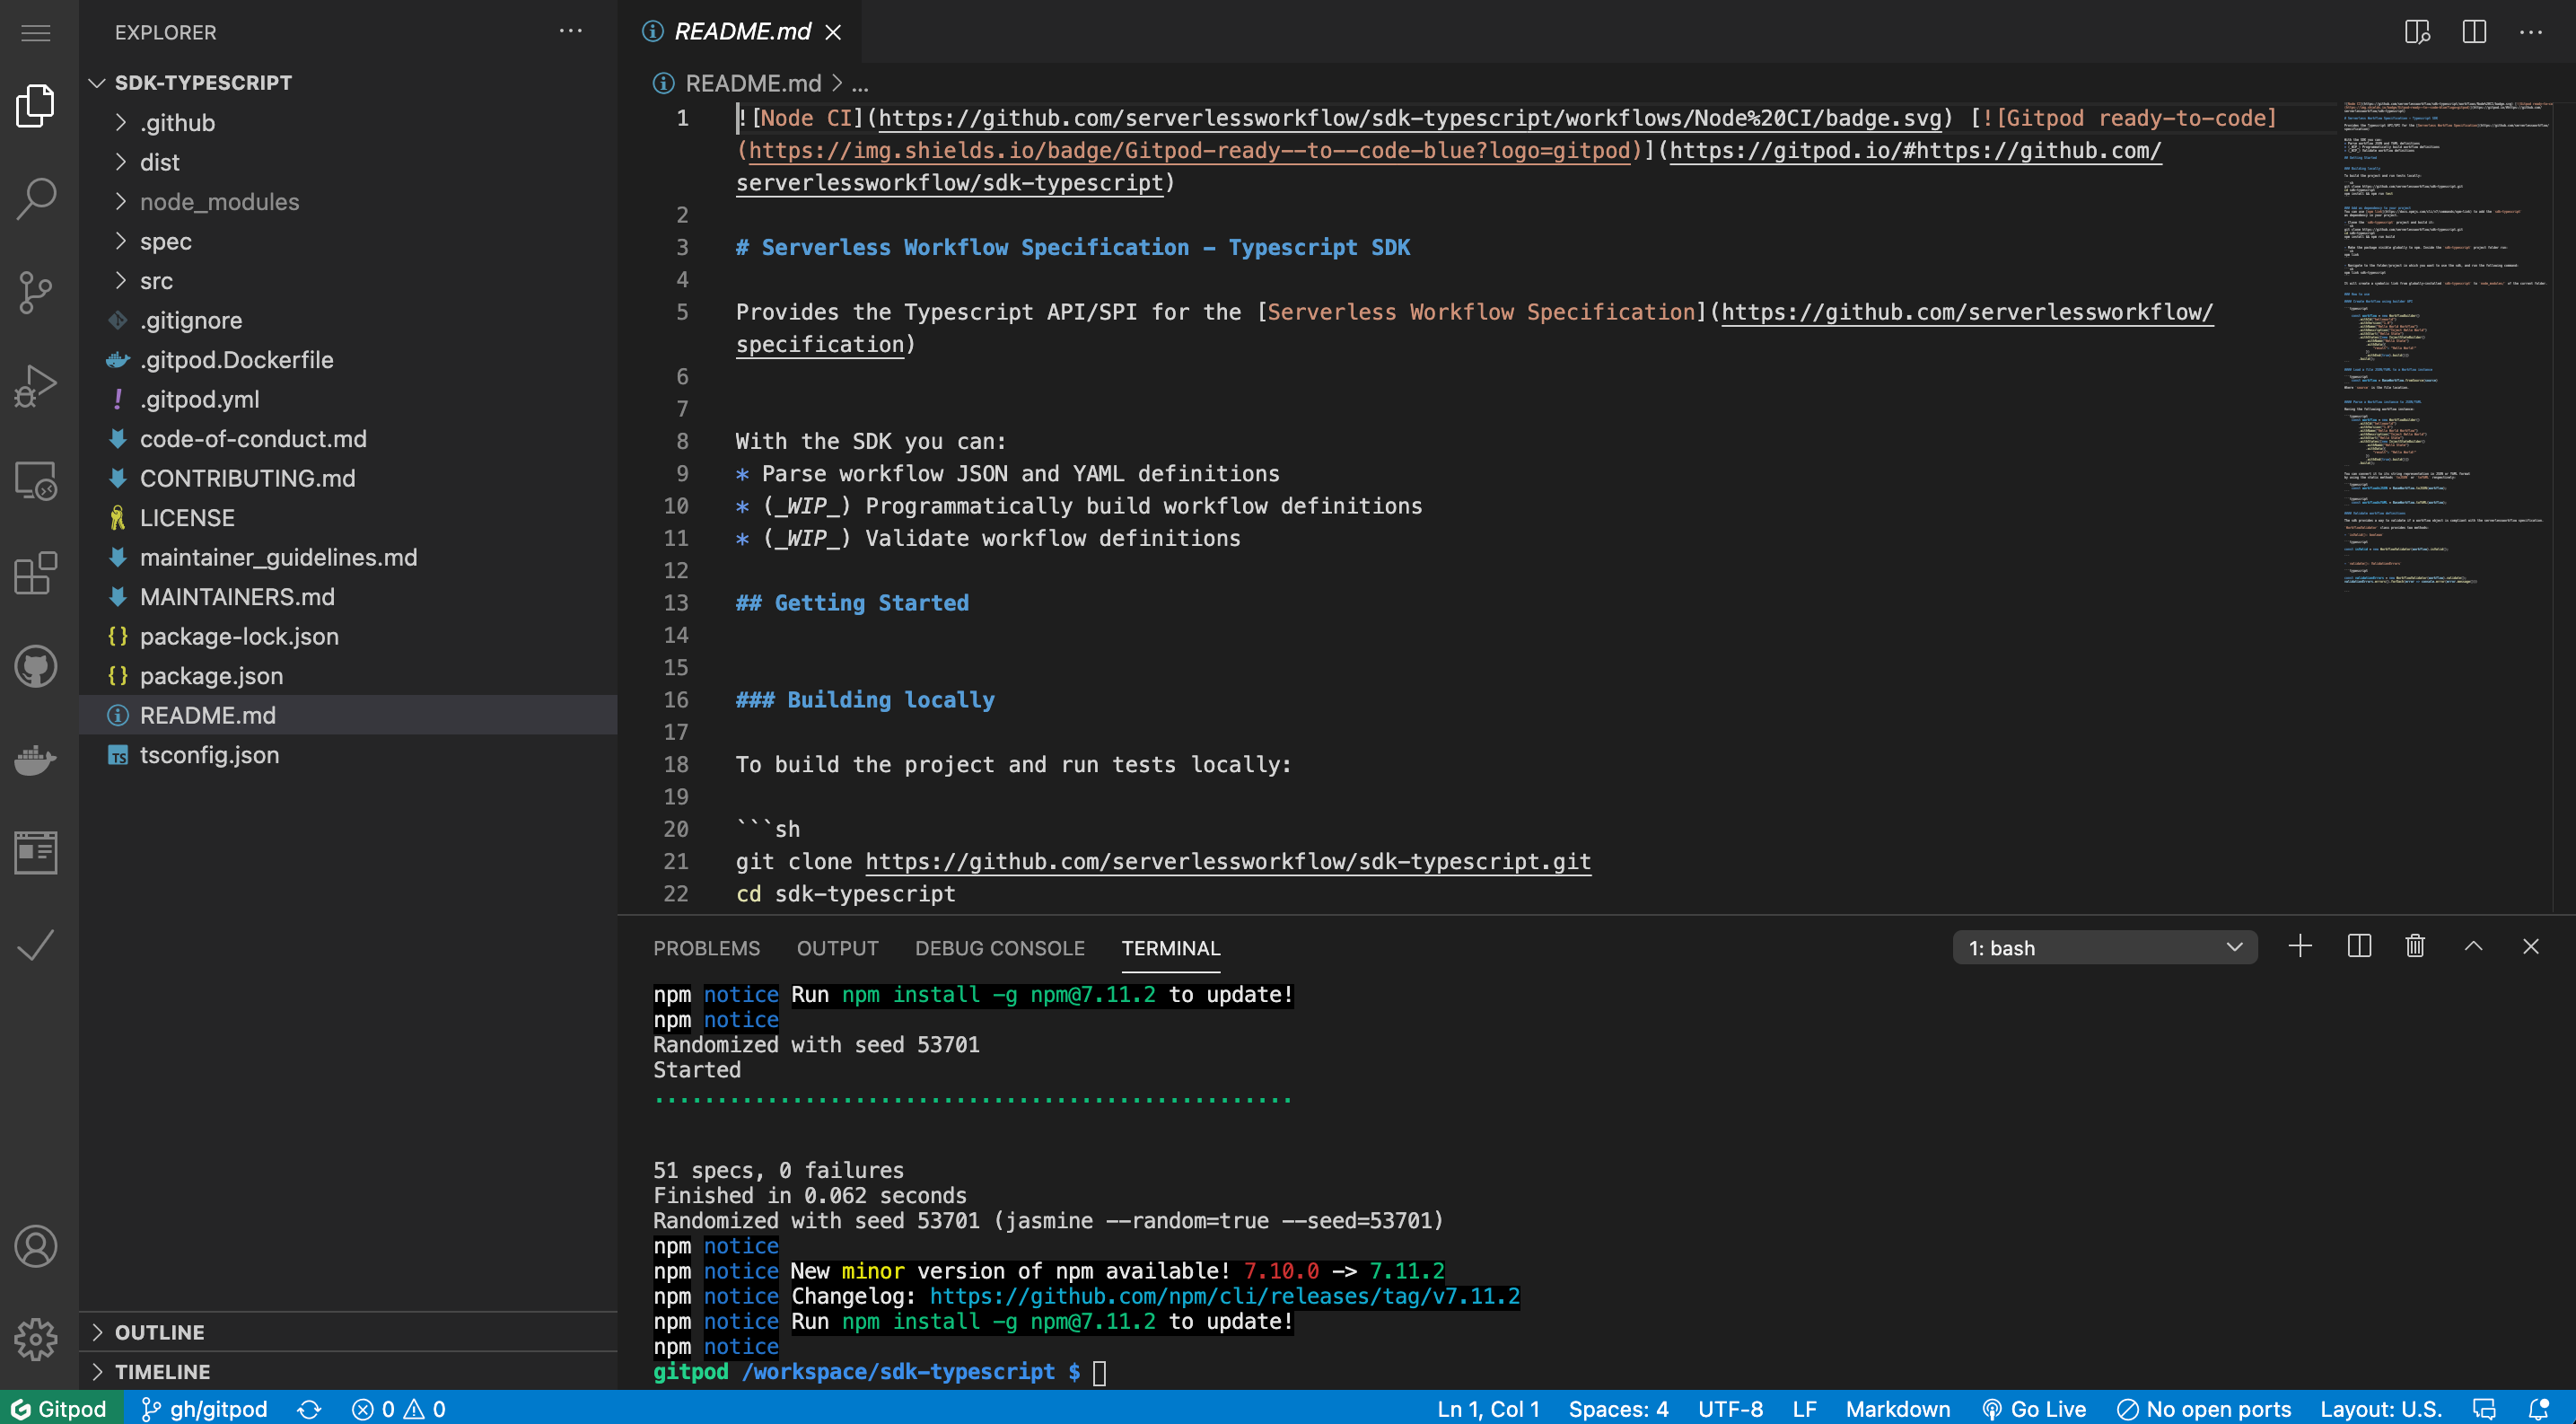The image size is (2576, 1424).
Task: Kill the terminal with trash icon
Action: click(2415, 946)
